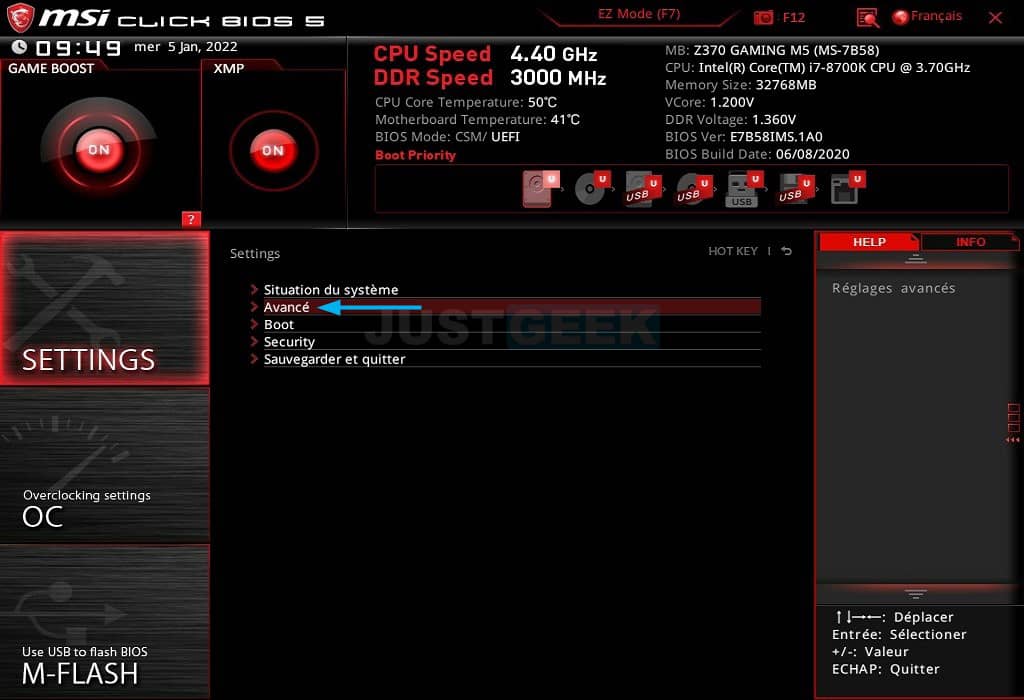The image size is (1024, 700).
Task: Select the USB CD-ROM boot icon
Action: click(x=694, y=189)
